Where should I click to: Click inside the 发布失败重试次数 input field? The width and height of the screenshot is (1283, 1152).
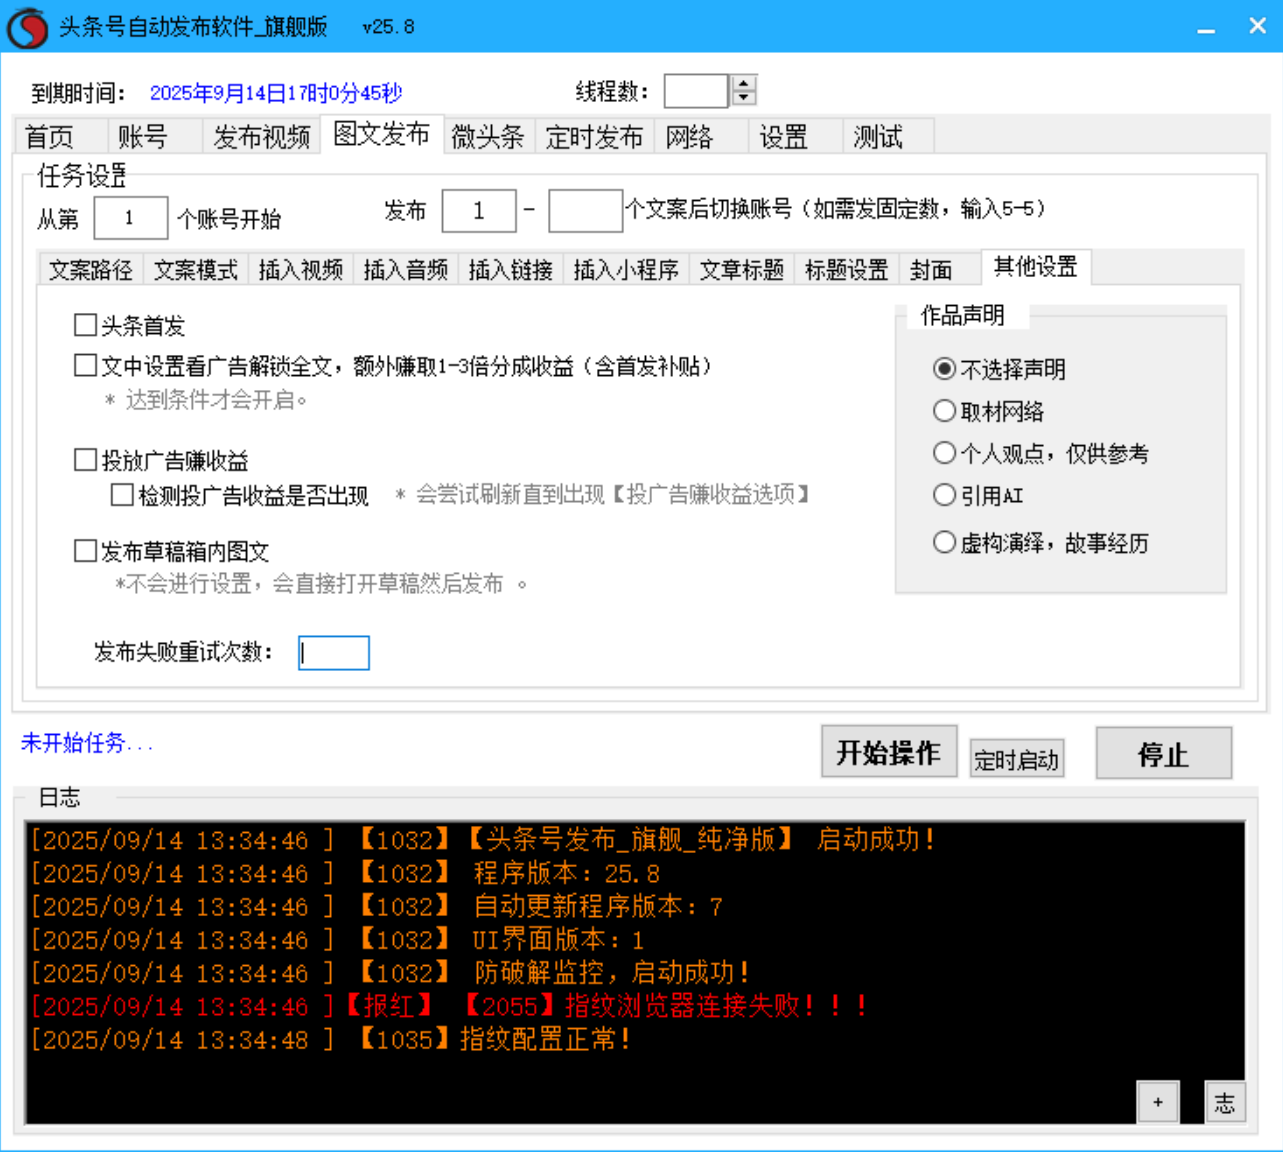[333, 653]
